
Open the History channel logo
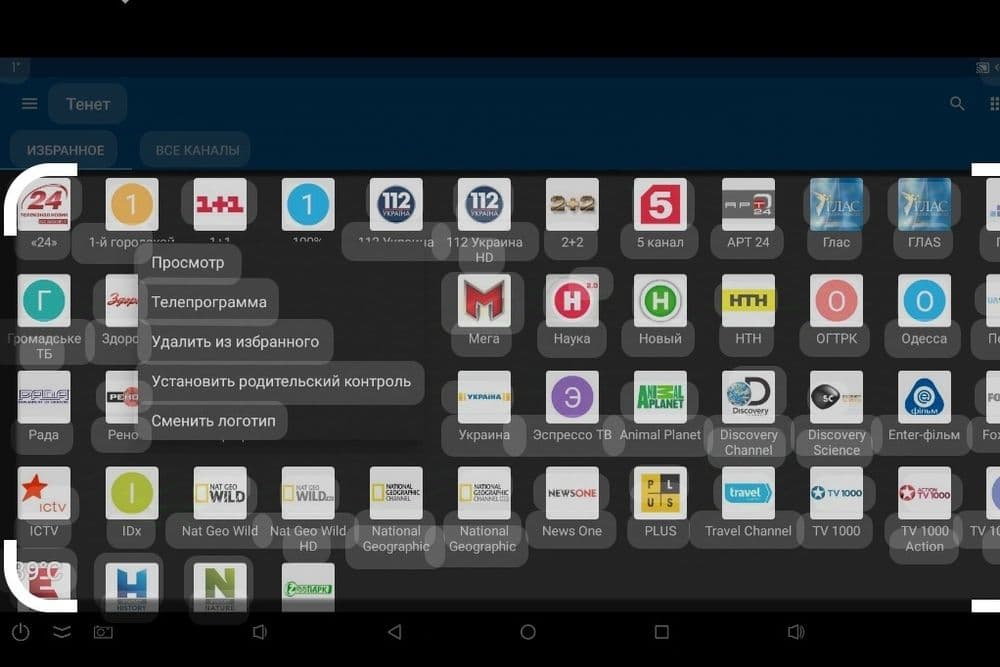click(x=132, y=587)
